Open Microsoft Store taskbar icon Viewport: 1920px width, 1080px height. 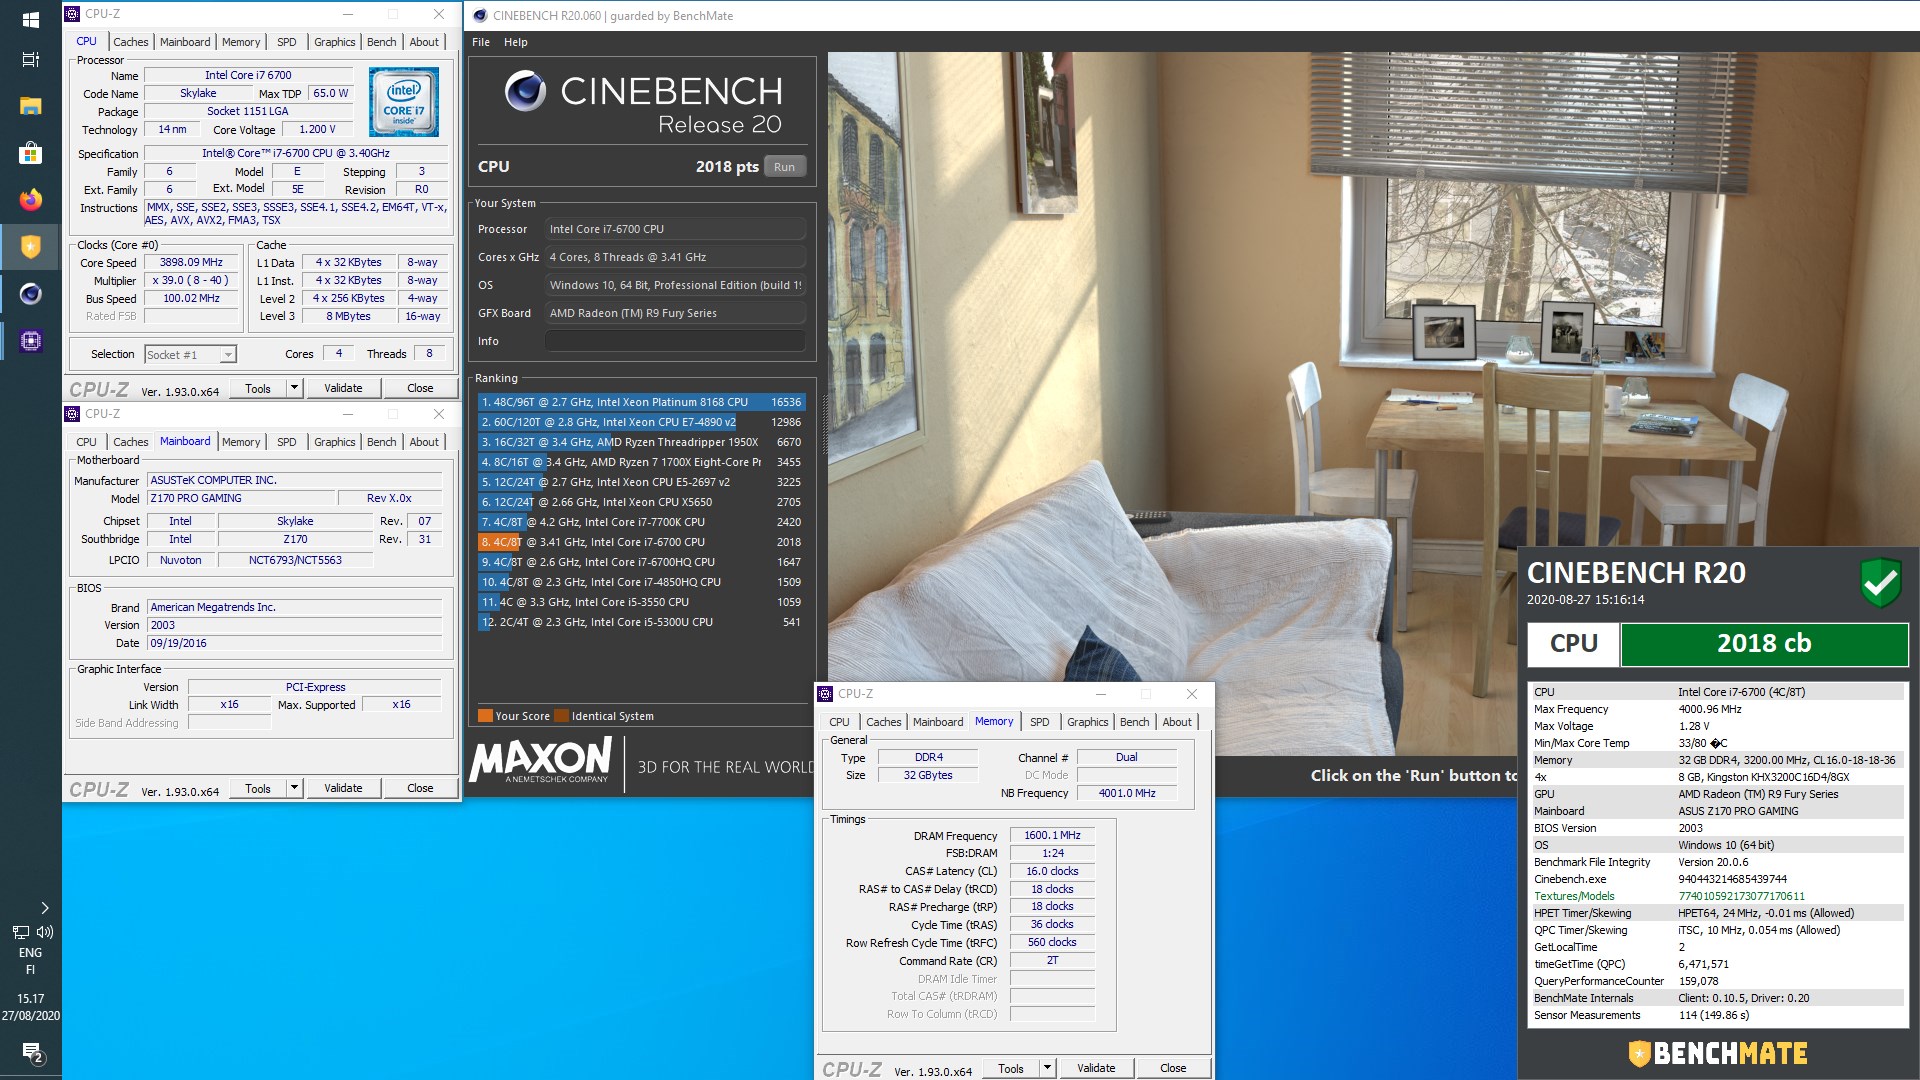[x=30, y=153]
